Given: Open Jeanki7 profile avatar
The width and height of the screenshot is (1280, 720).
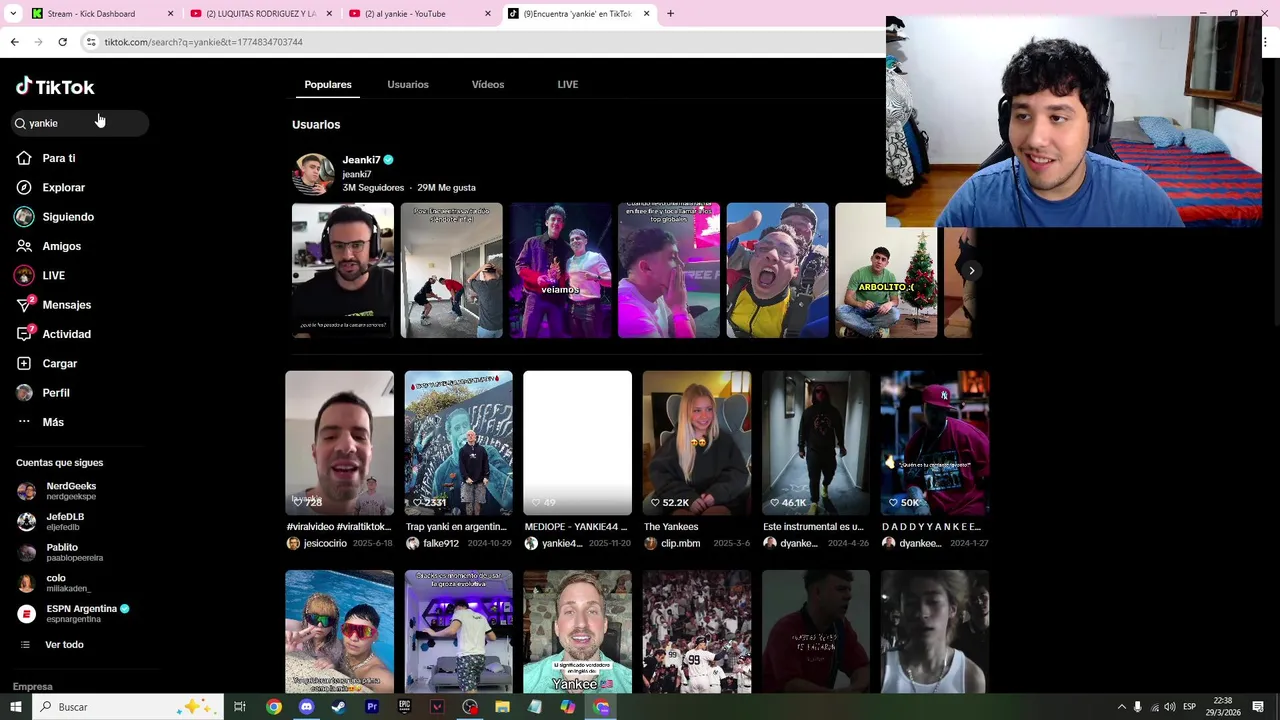Looking at the screenshot, I should click(313, 174).
